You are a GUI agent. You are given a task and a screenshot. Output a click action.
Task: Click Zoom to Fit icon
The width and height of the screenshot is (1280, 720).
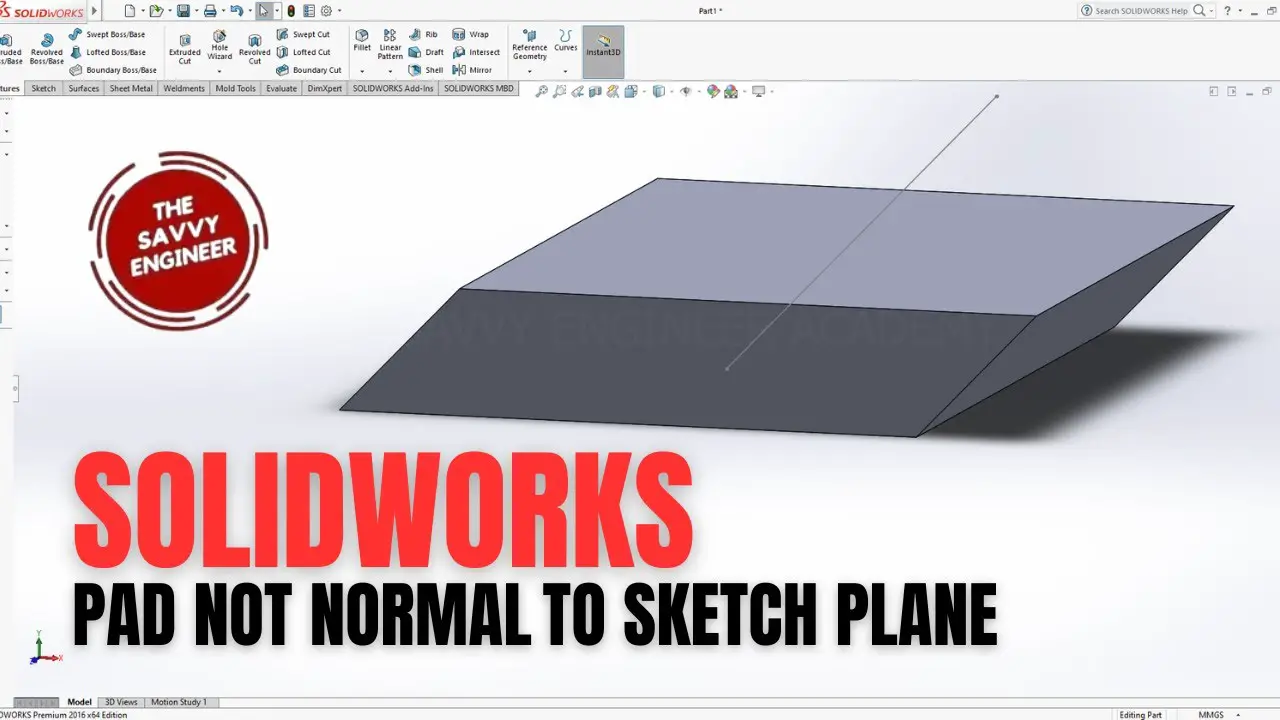click(x=541, y=91)
